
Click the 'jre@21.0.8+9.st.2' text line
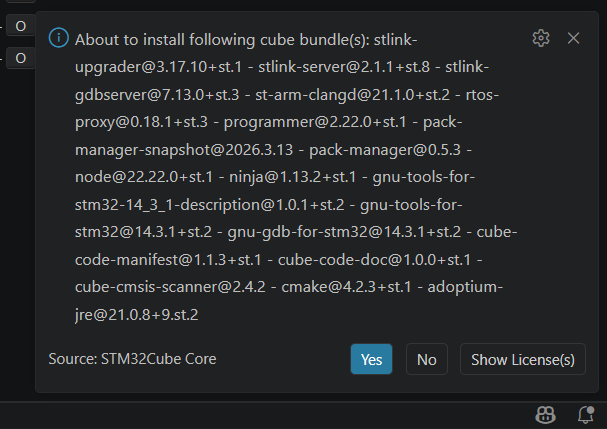coord(137,315)
